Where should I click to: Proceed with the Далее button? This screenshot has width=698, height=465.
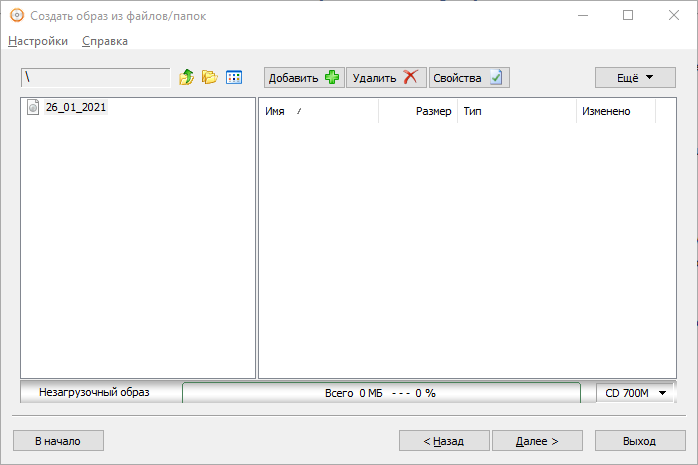point(537,441)
